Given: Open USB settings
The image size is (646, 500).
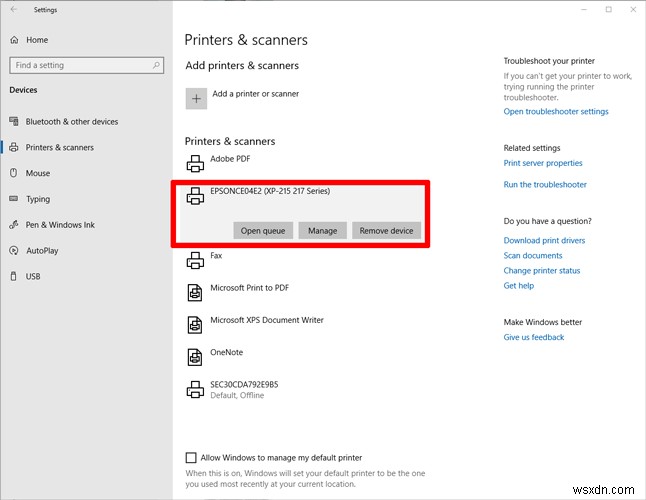Looking at the screenshot, I should click(x=33, y=276).
